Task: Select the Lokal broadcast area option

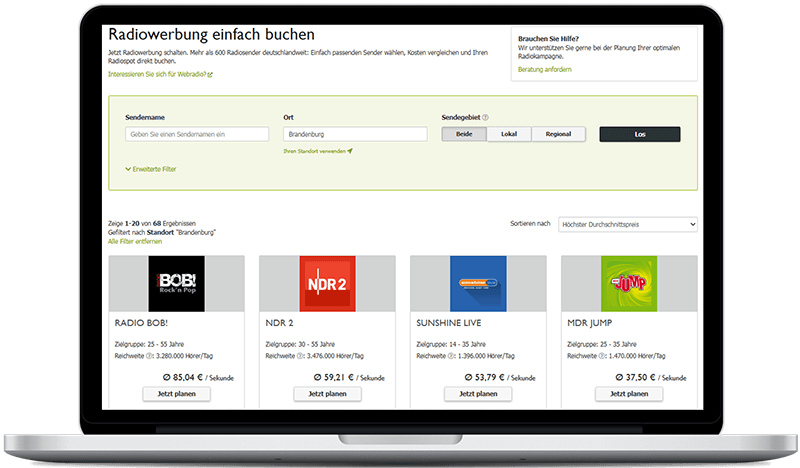Action: (x=509, y=134)
